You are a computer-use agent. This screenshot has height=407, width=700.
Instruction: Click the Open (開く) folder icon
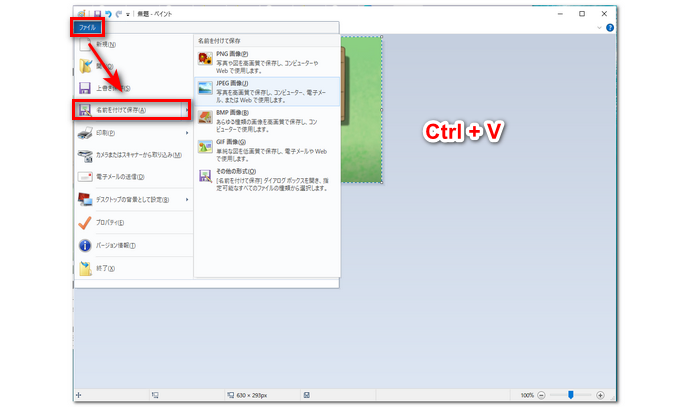86,67
